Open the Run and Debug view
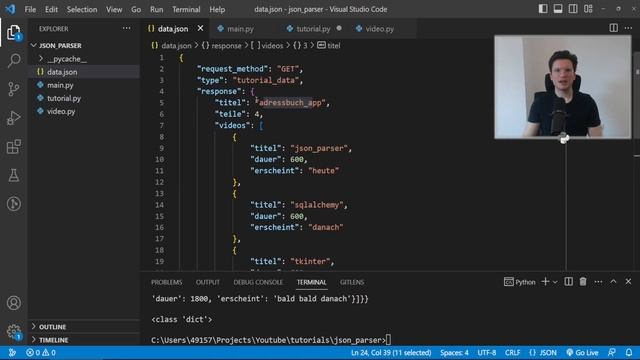The image size is (640, 360). 13,118
